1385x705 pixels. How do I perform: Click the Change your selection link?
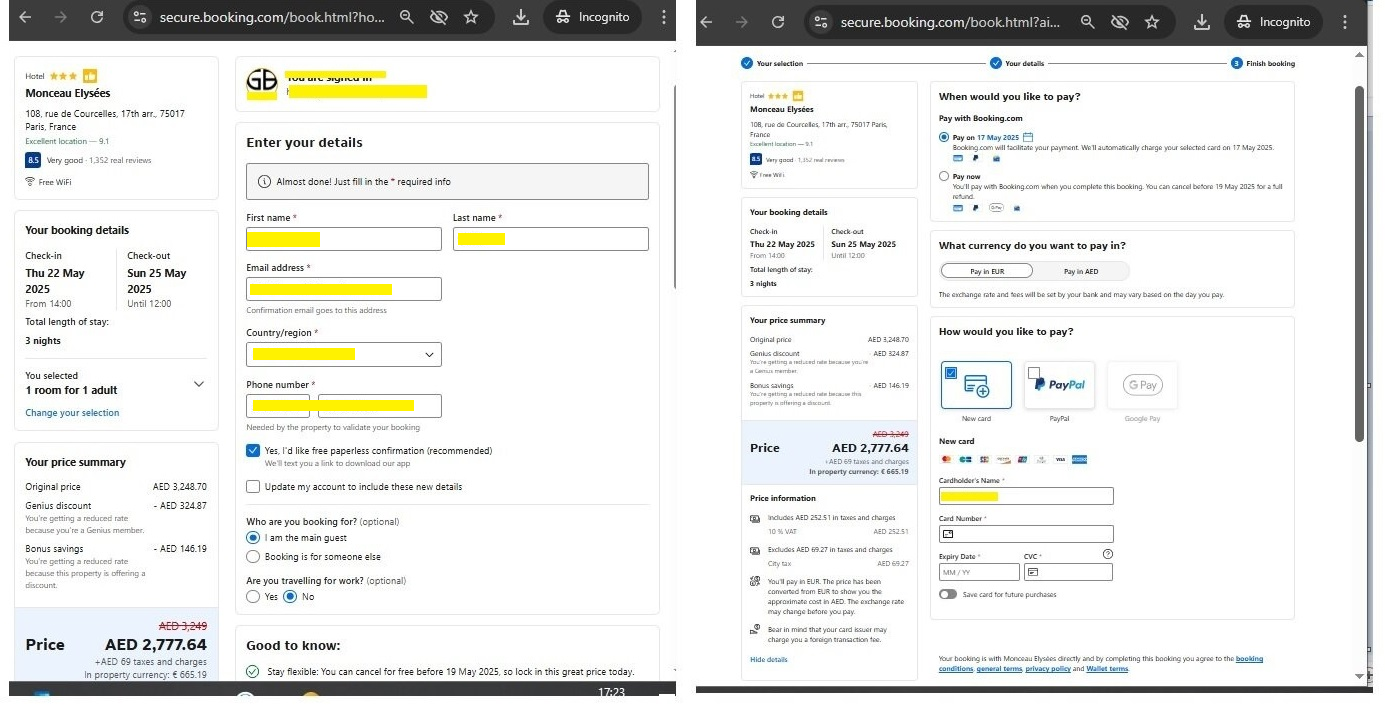tap(72, 413)
